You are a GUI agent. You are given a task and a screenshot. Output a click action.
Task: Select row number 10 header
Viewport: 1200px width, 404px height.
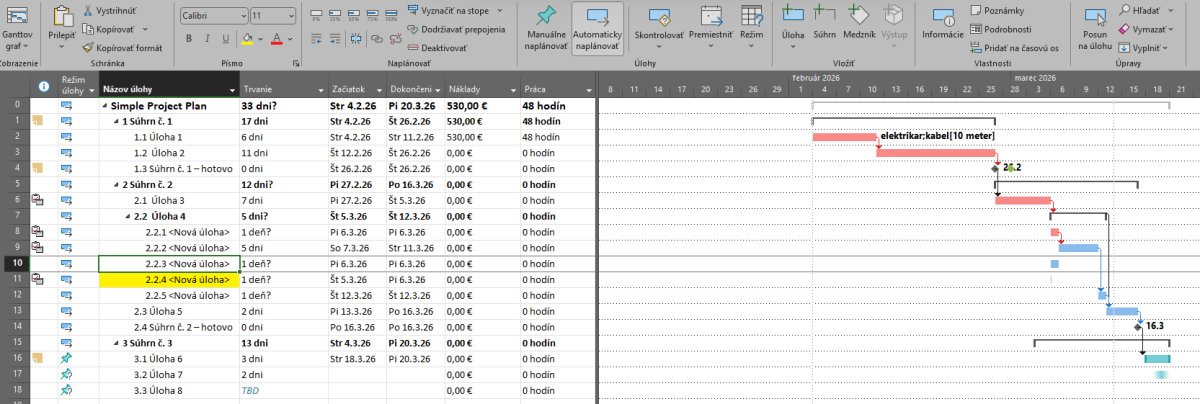click(15, 263)
